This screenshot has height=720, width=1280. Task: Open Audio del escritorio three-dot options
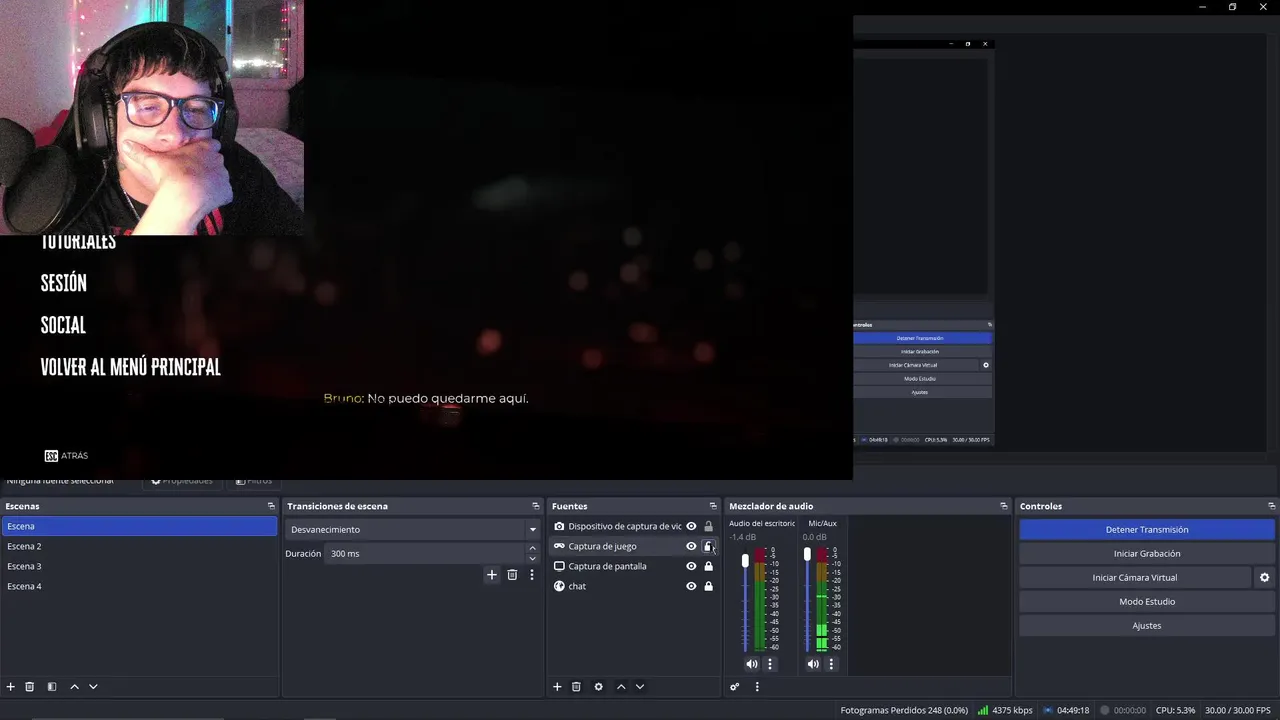[x=770, y=664]
